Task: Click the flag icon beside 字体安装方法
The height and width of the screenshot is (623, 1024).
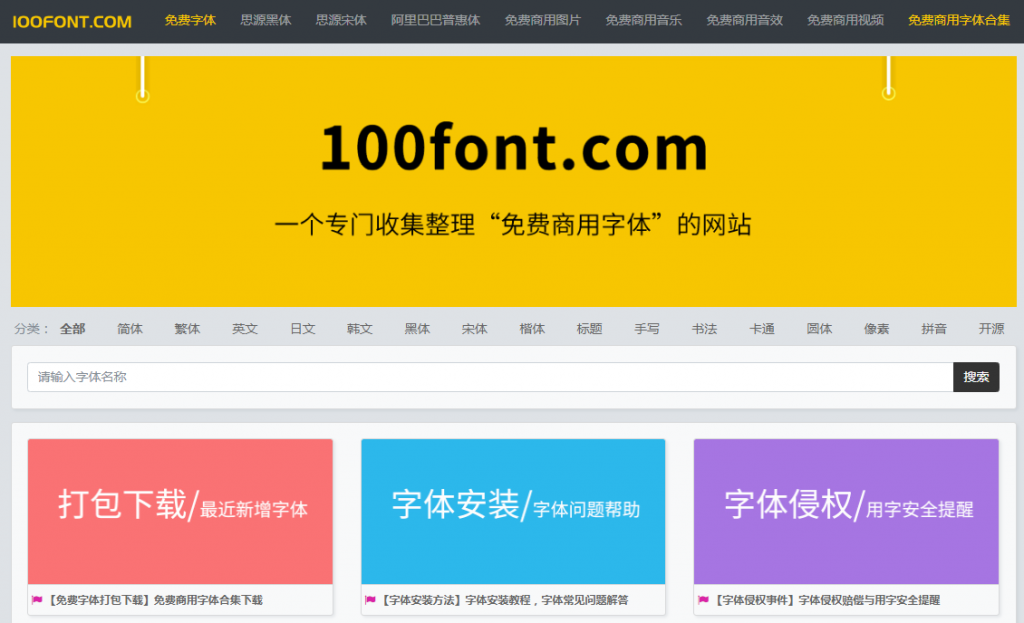Action: 370,600
